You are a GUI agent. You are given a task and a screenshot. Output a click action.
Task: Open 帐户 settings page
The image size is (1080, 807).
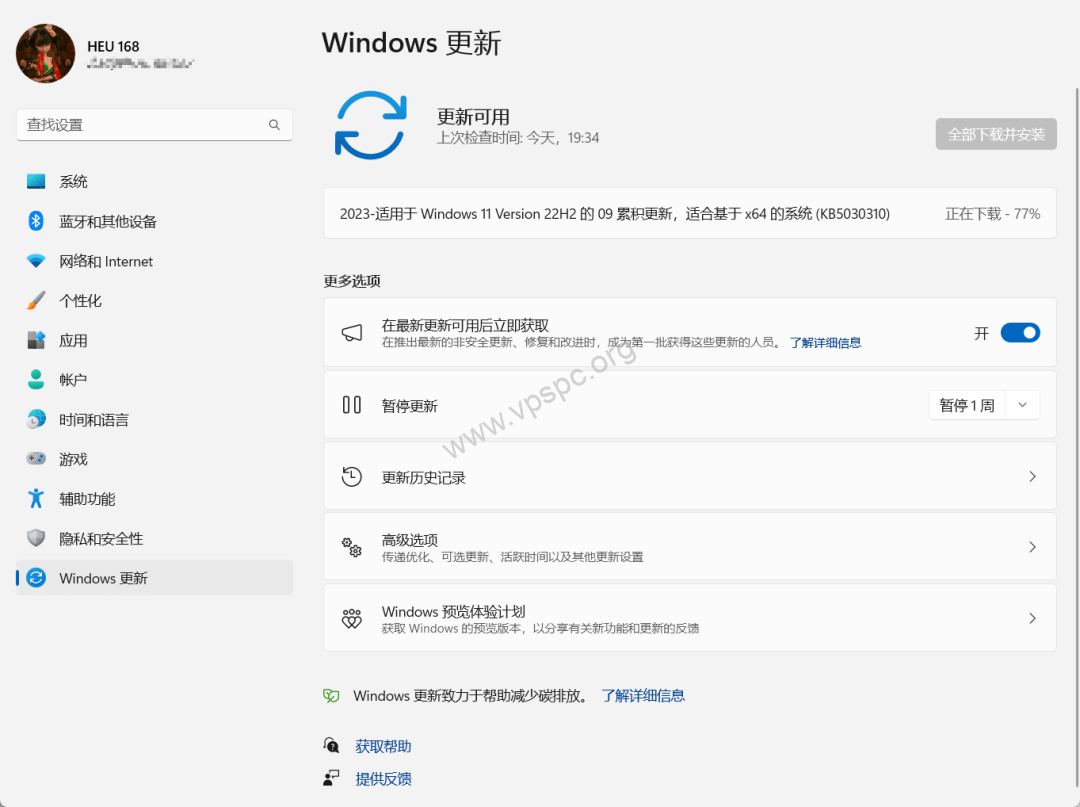pyautogui.click(x=154, y=379)
